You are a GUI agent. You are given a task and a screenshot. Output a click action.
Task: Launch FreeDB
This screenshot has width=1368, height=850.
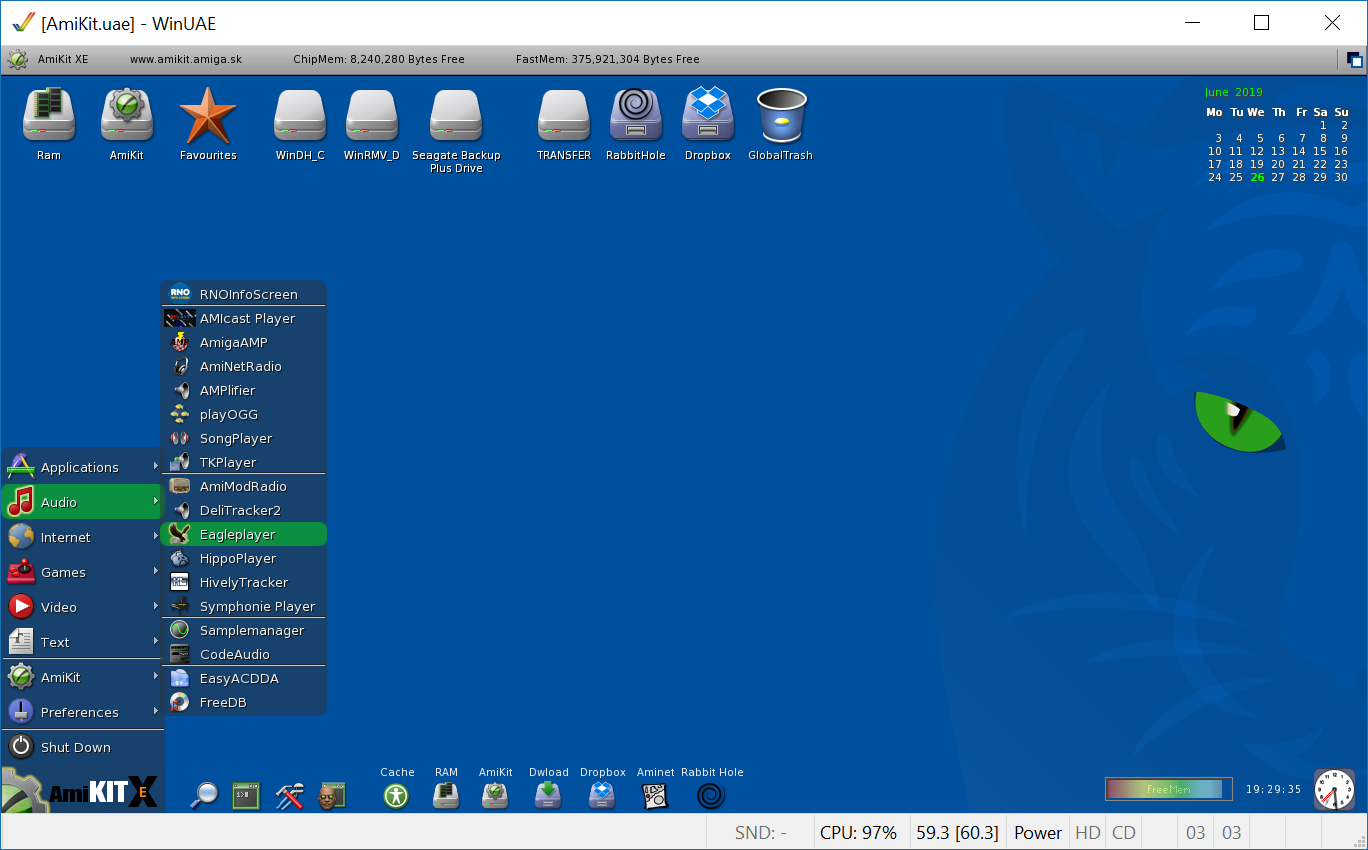(x=244, y=702)
